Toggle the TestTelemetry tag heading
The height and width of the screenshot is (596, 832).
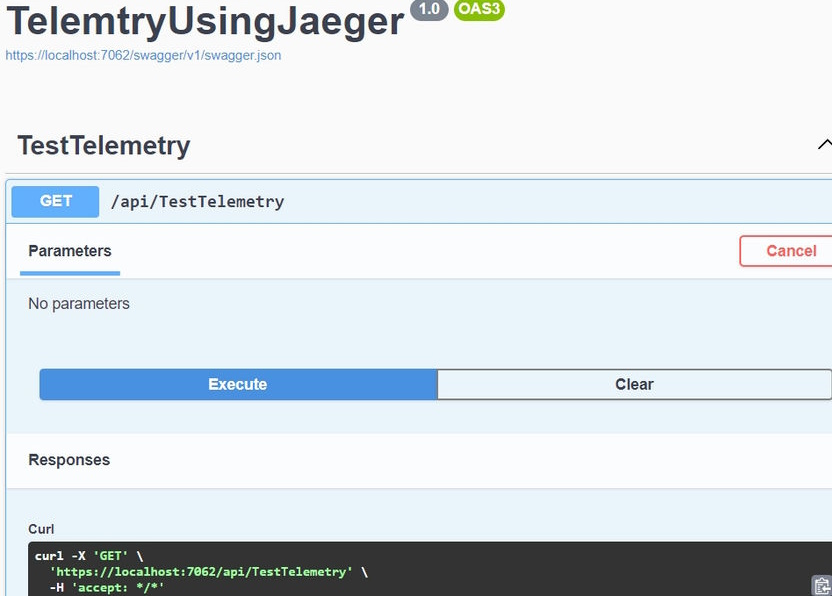tap(104, 145)
